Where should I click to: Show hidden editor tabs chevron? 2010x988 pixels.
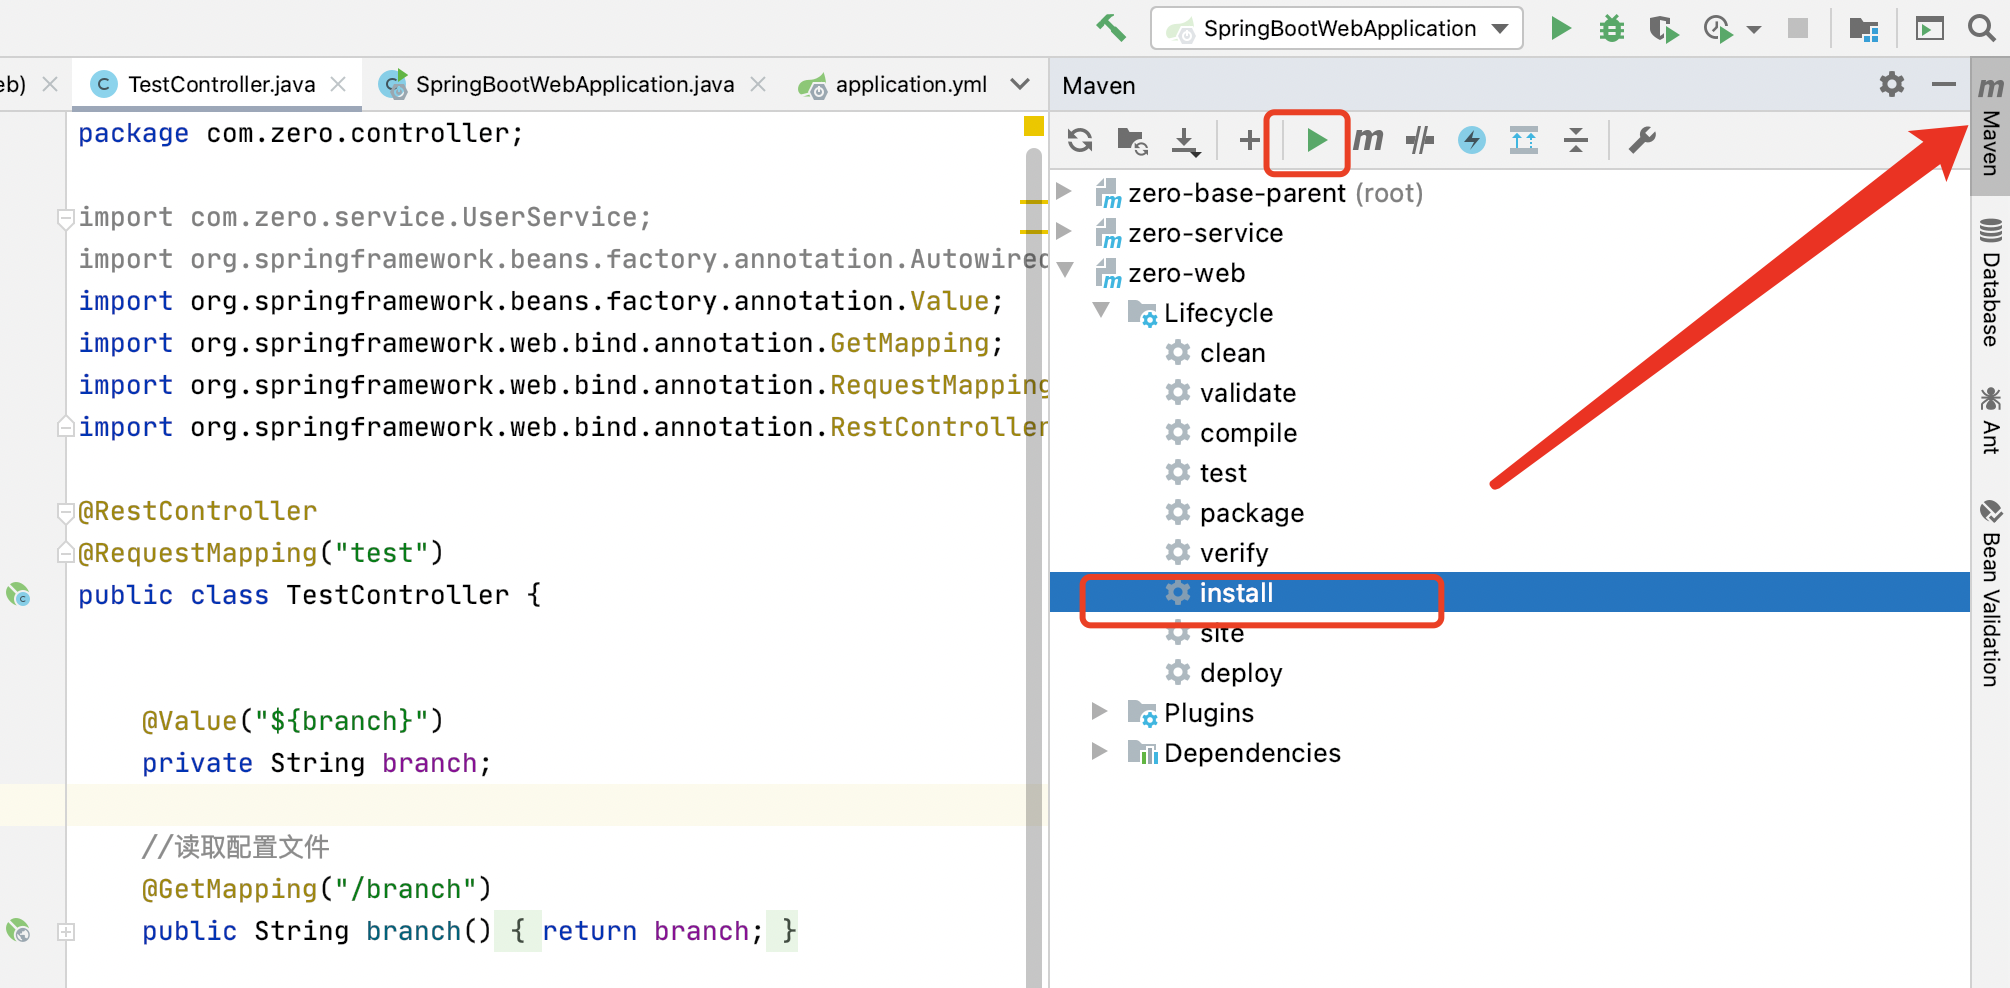pos(1020,85)
